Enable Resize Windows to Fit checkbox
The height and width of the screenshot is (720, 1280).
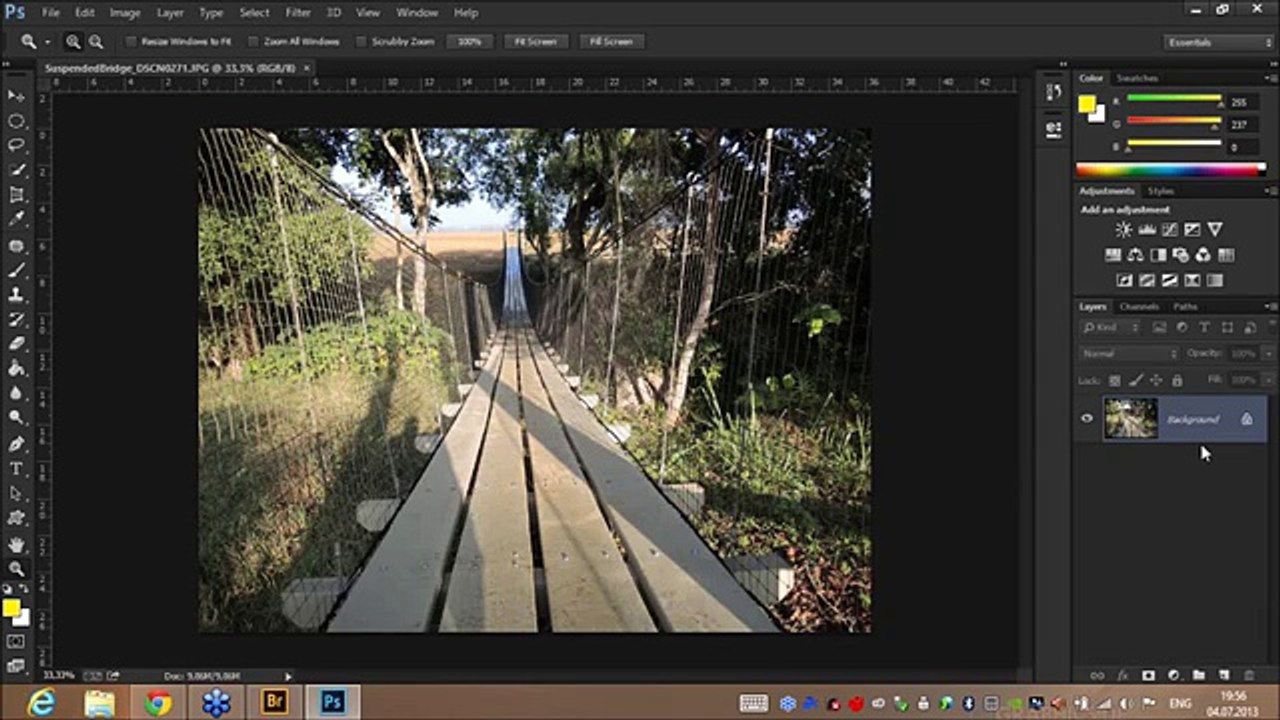(131, 42)
